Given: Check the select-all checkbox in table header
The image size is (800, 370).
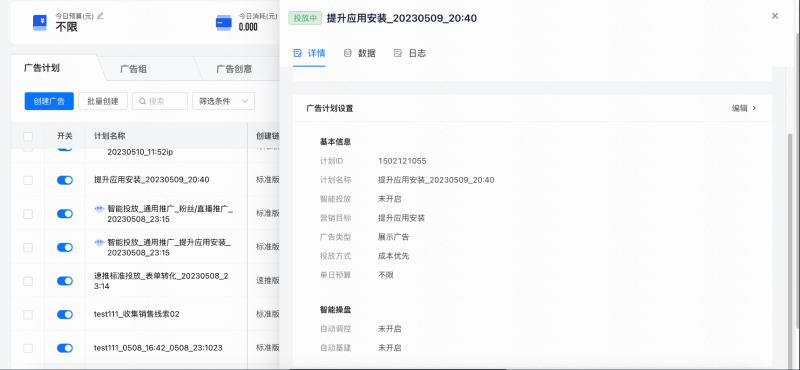Looking at the screenshot, I should pyautogui.click(x=28, y=136).
